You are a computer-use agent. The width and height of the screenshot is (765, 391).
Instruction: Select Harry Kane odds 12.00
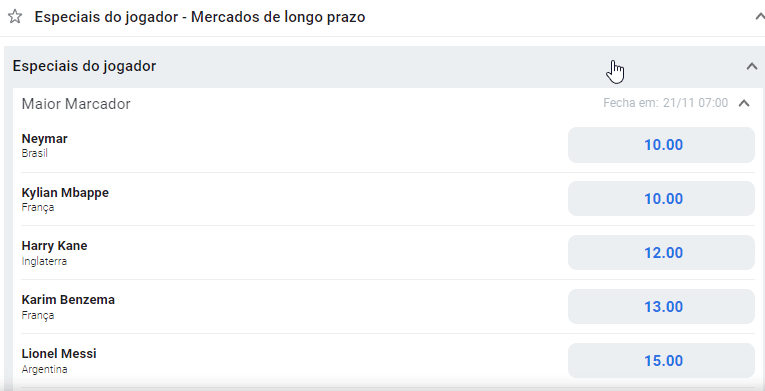coord(661,253)
